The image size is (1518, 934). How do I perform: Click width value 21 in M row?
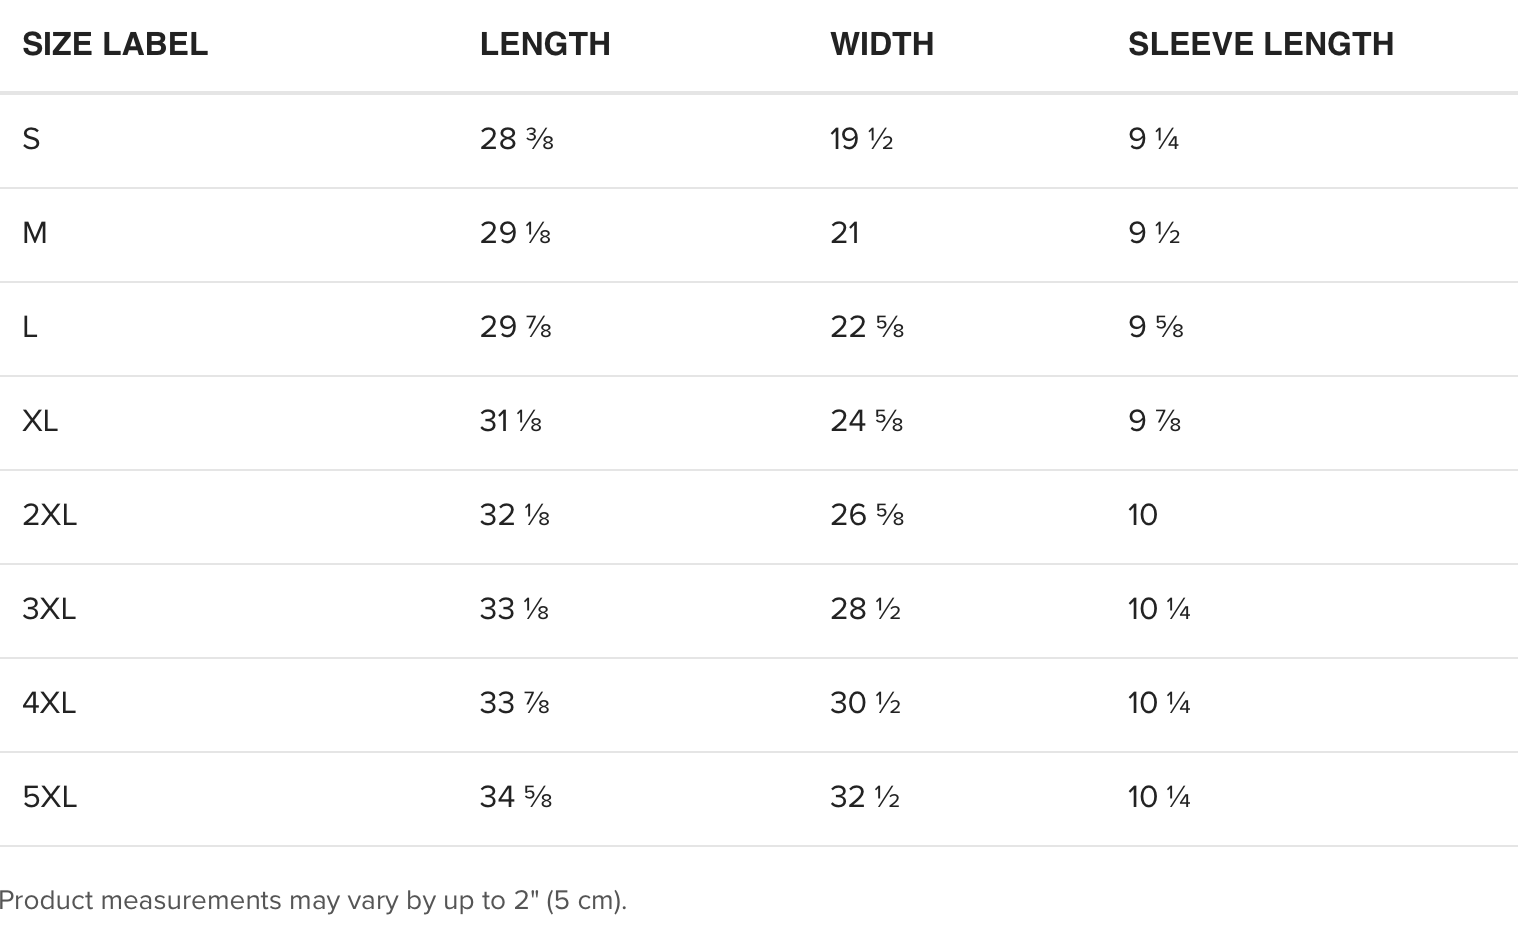click(845, 233)
